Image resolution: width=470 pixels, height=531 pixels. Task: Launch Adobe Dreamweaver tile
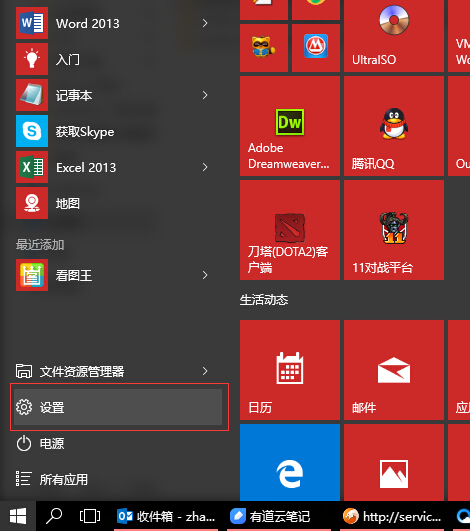tap(290, 126)
